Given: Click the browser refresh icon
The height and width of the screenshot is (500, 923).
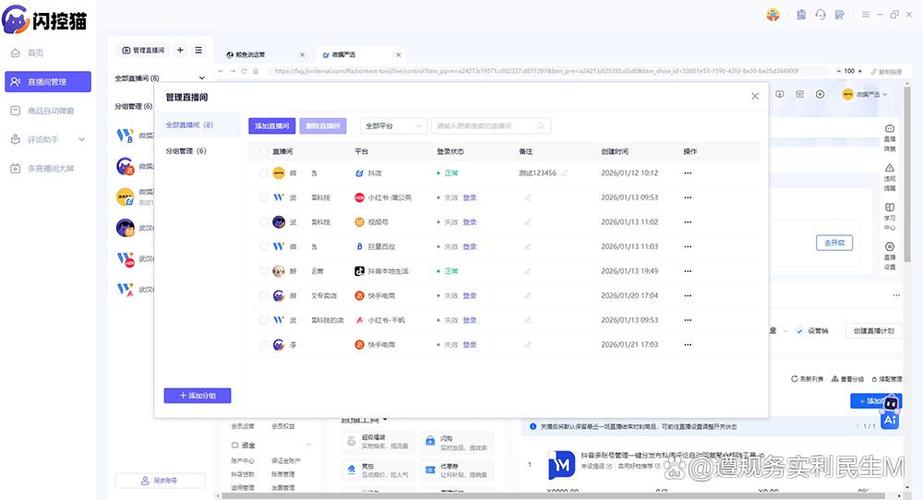Looking at the screenshot, I should (x=244, y=71).
